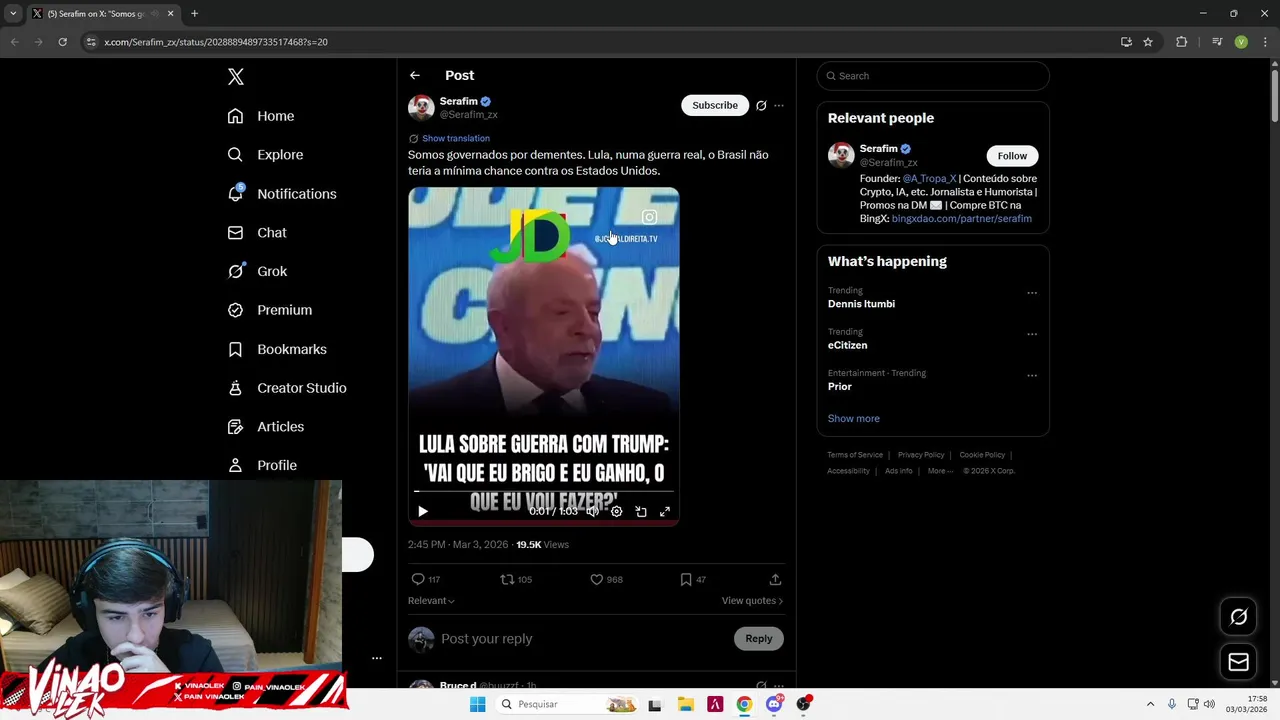Open the Home page from the sidebar
Viewport: 1280px width, 720px height.
[x=261, y=116]
